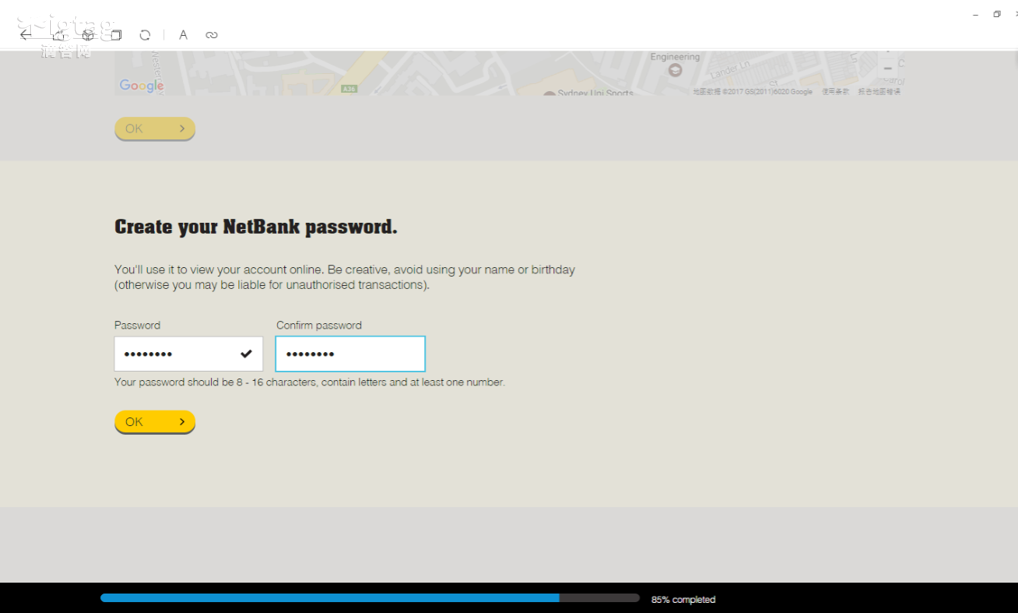Open the map terms link '使用条款'
This screenshot has width=1018, height=613.
(x=836, y=92)
